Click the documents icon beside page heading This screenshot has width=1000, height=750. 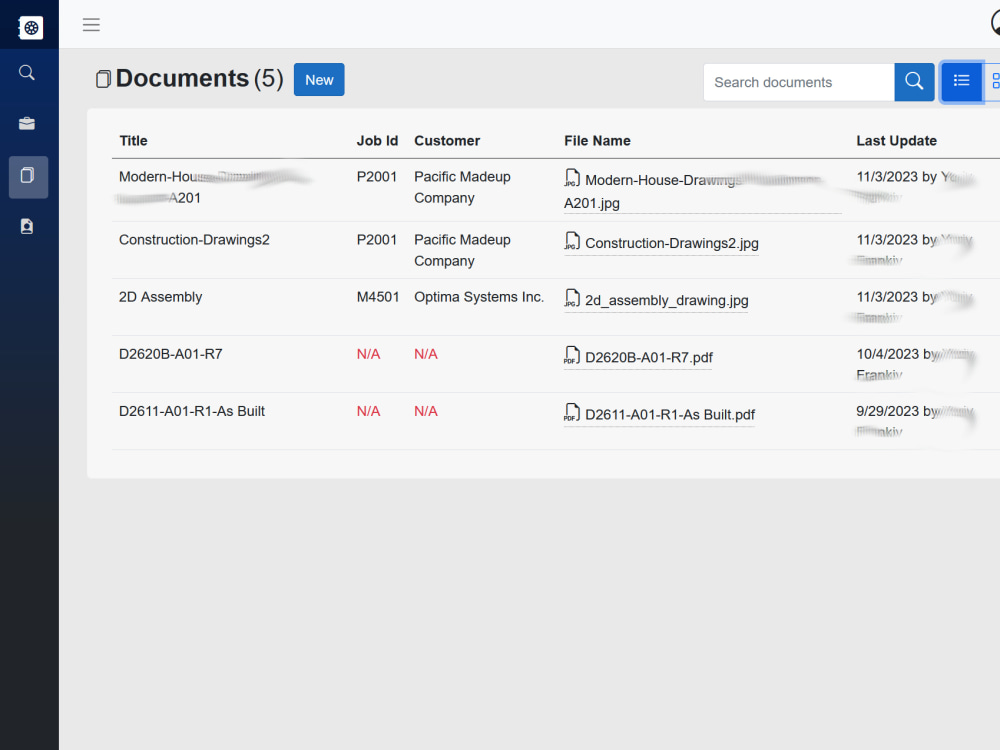coord(103,79)
